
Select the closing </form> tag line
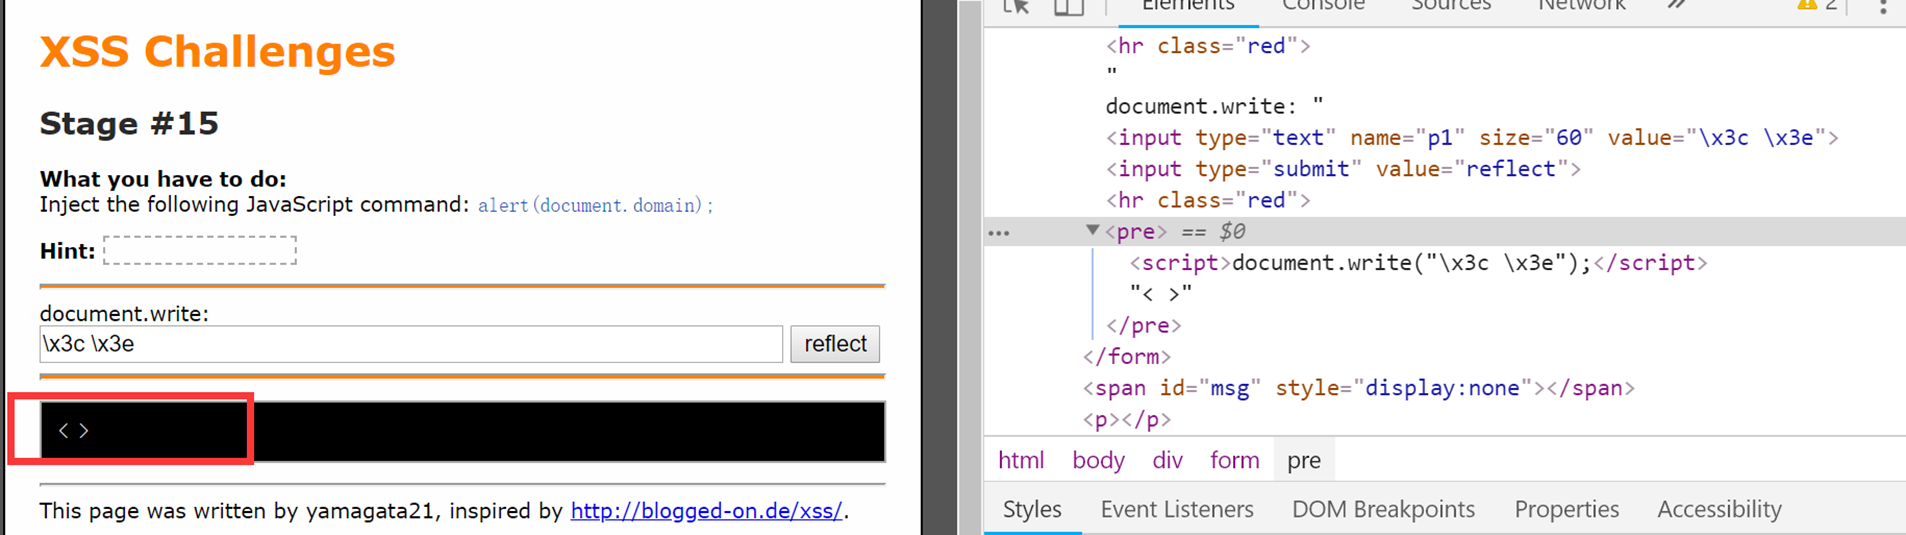click(1126, 357)
